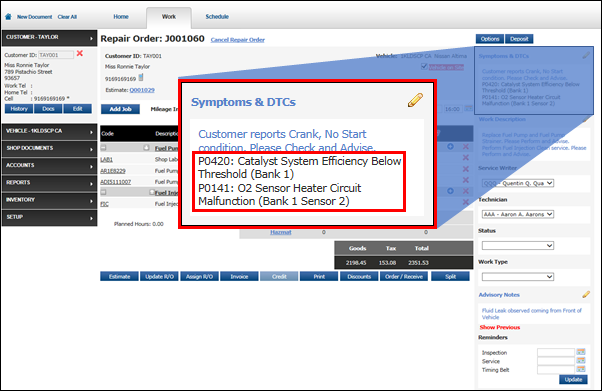
Task: Click the Hazmat link
Action: (281, 232)
